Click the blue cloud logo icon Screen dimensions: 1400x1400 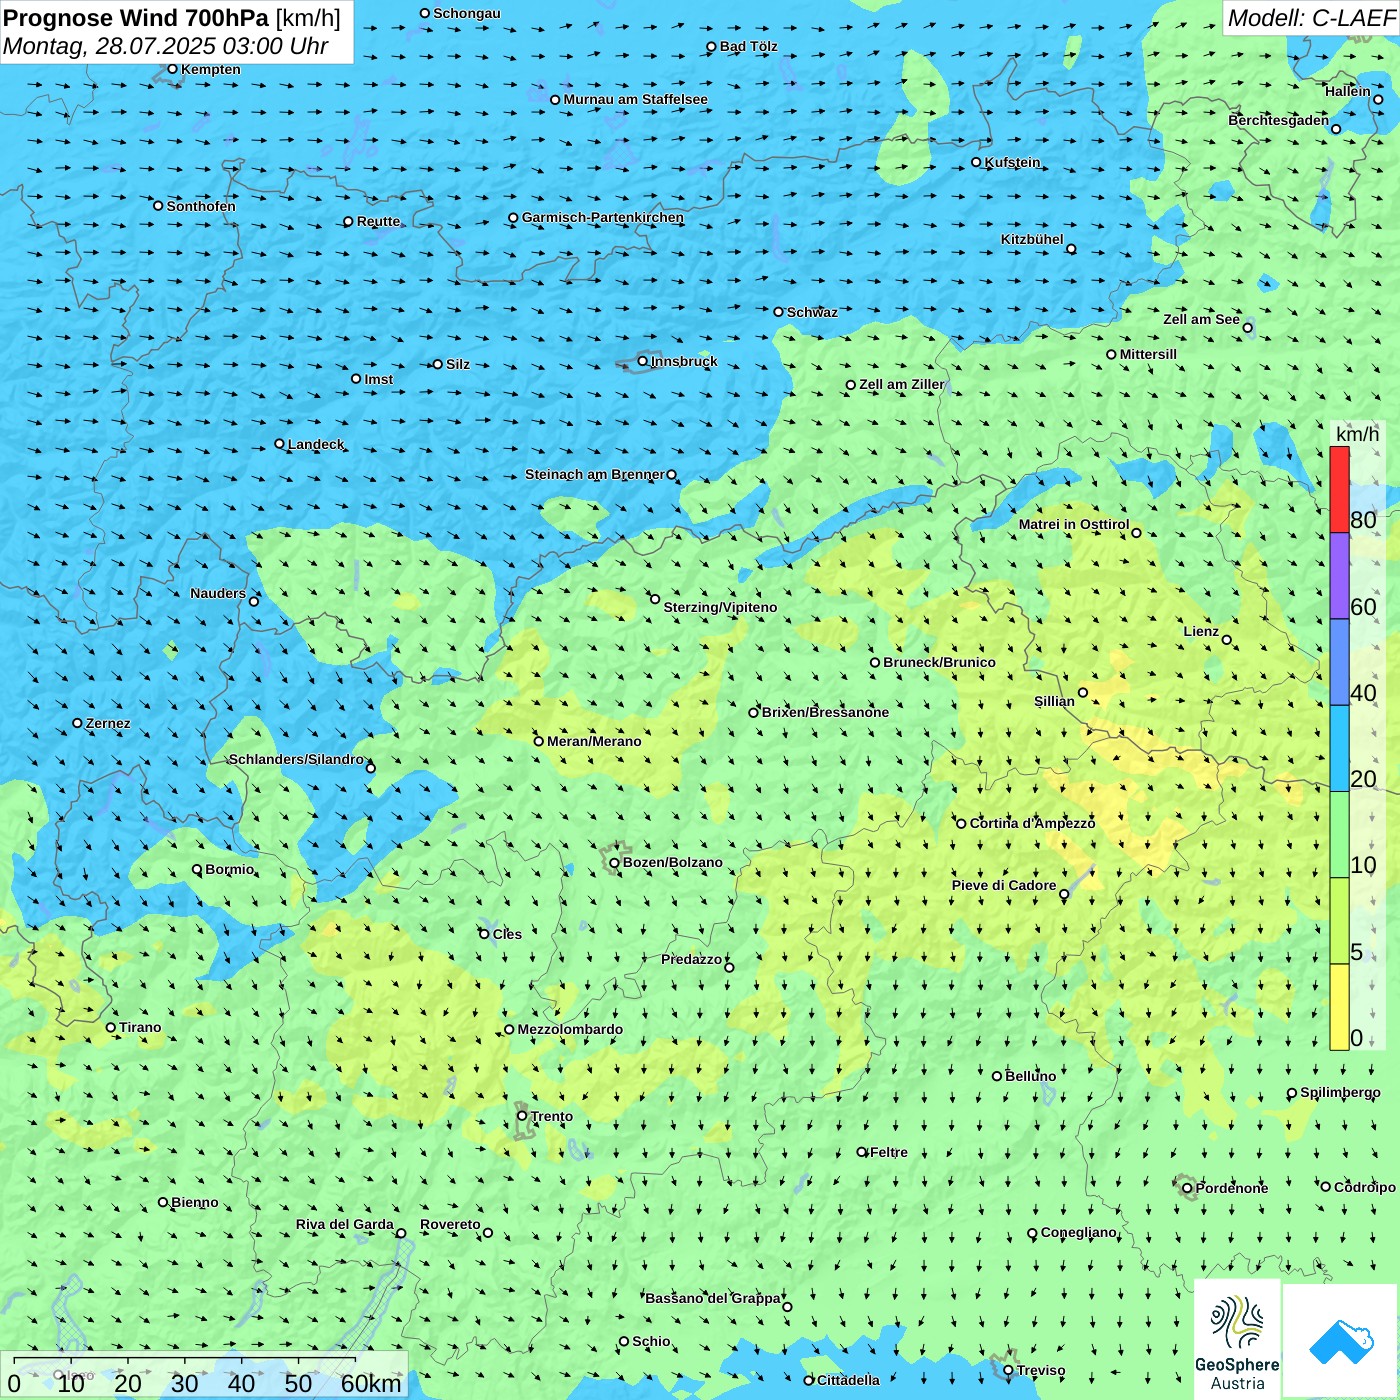1340,1341
